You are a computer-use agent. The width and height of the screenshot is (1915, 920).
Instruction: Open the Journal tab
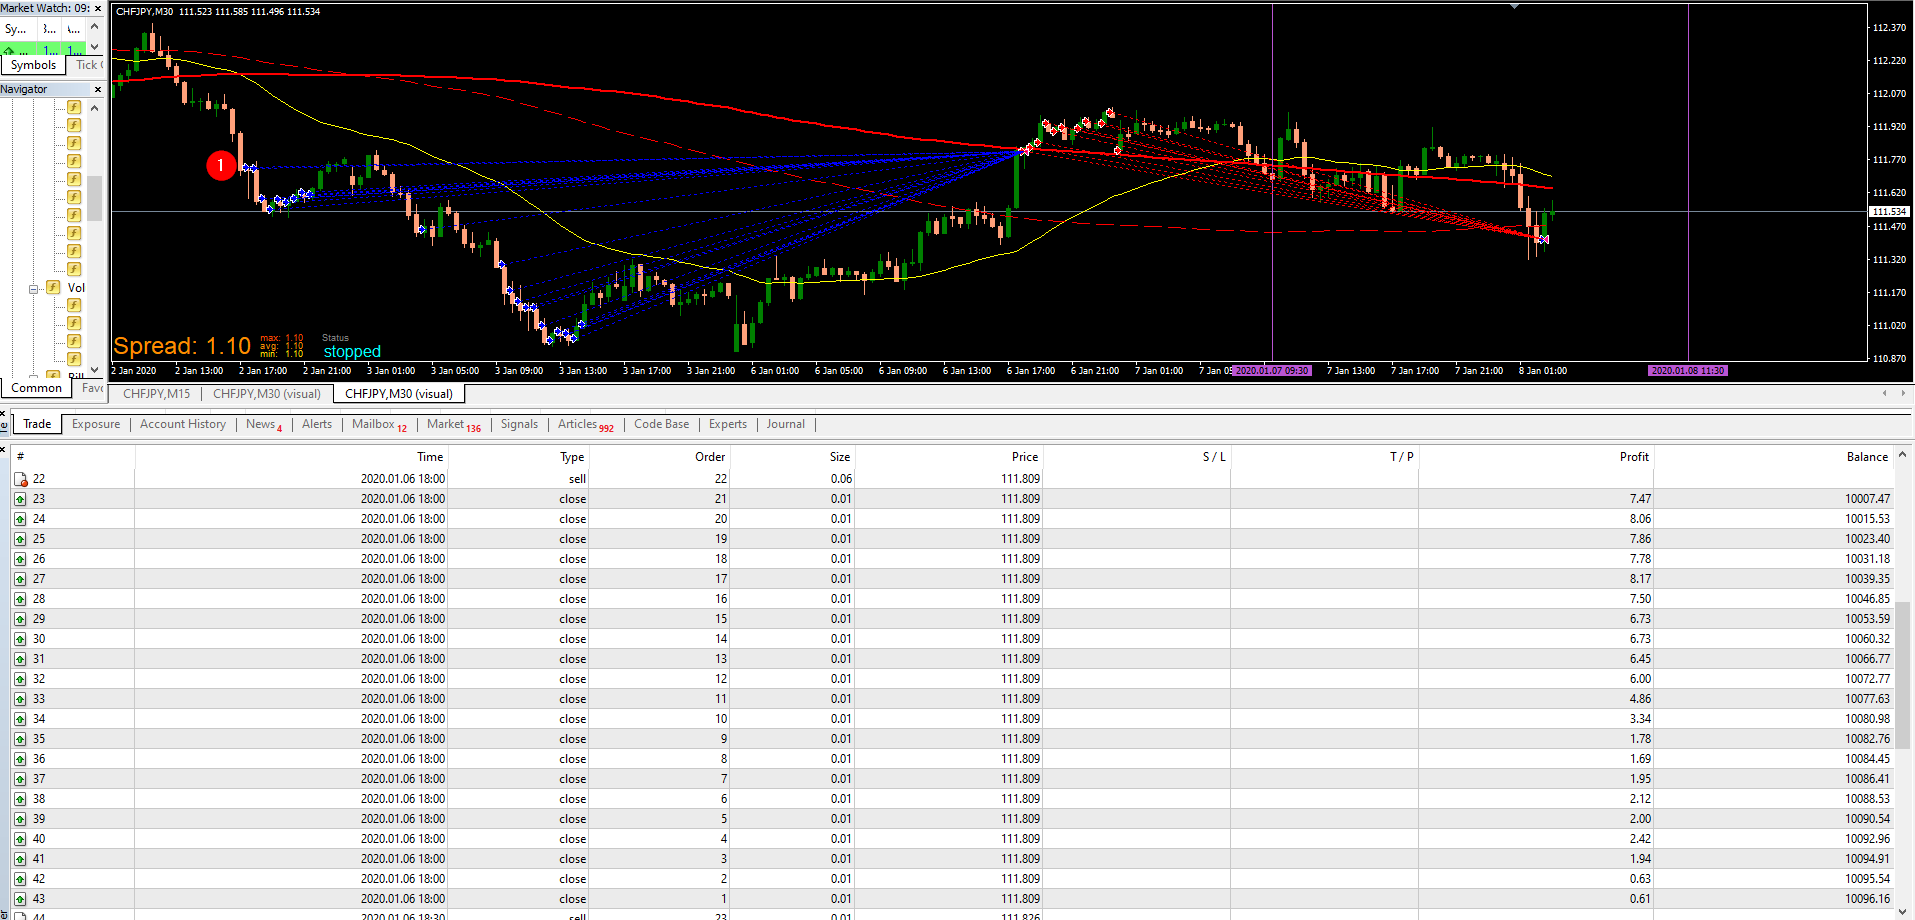point(786,424)
